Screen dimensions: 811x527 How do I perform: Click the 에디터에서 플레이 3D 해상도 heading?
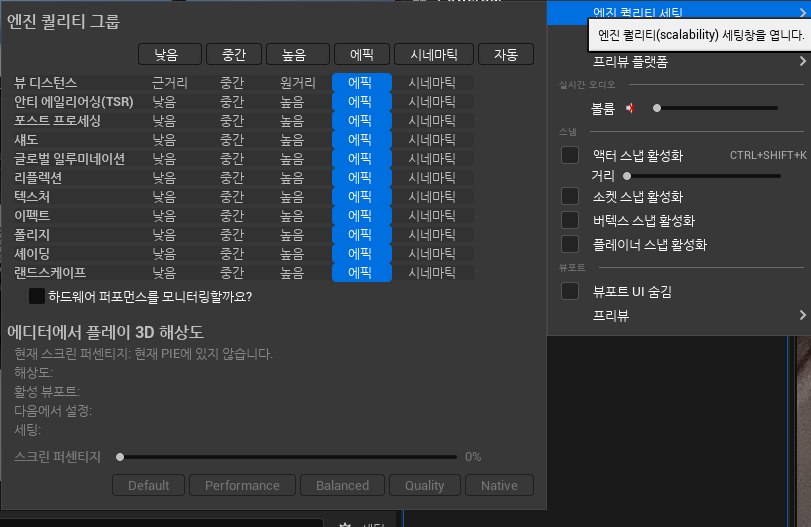pyautogui.click(x=106, y=332)
